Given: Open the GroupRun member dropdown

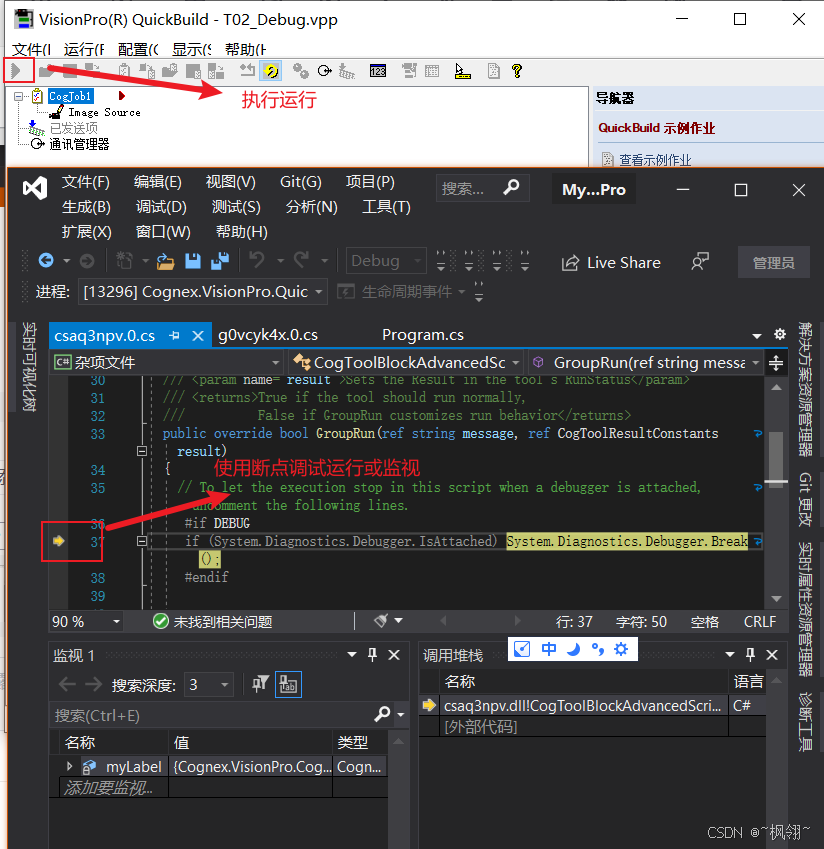Looking at the screenshot, I should (x=646, y=362).
